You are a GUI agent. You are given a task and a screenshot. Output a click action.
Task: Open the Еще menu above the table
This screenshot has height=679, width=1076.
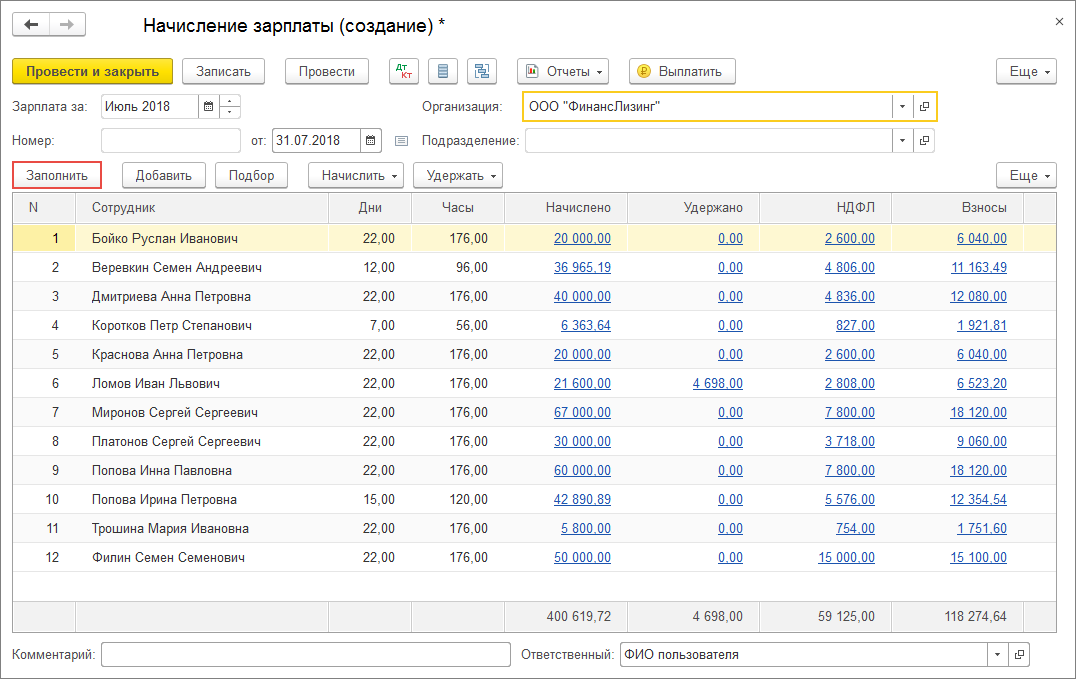click(1026, 176)
